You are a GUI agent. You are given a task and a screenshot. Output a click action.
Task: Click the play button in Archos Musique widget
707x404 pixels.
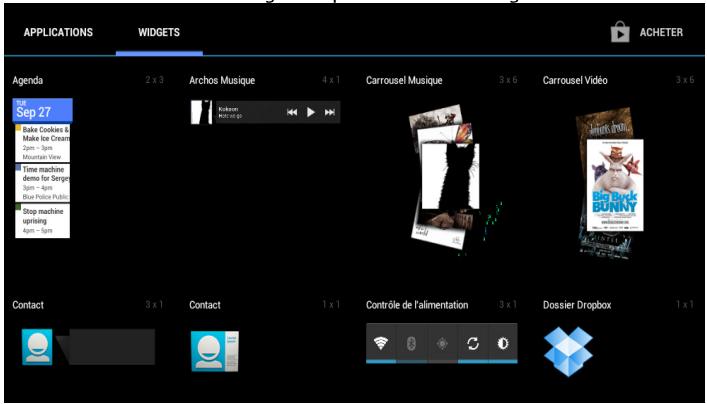311,112
